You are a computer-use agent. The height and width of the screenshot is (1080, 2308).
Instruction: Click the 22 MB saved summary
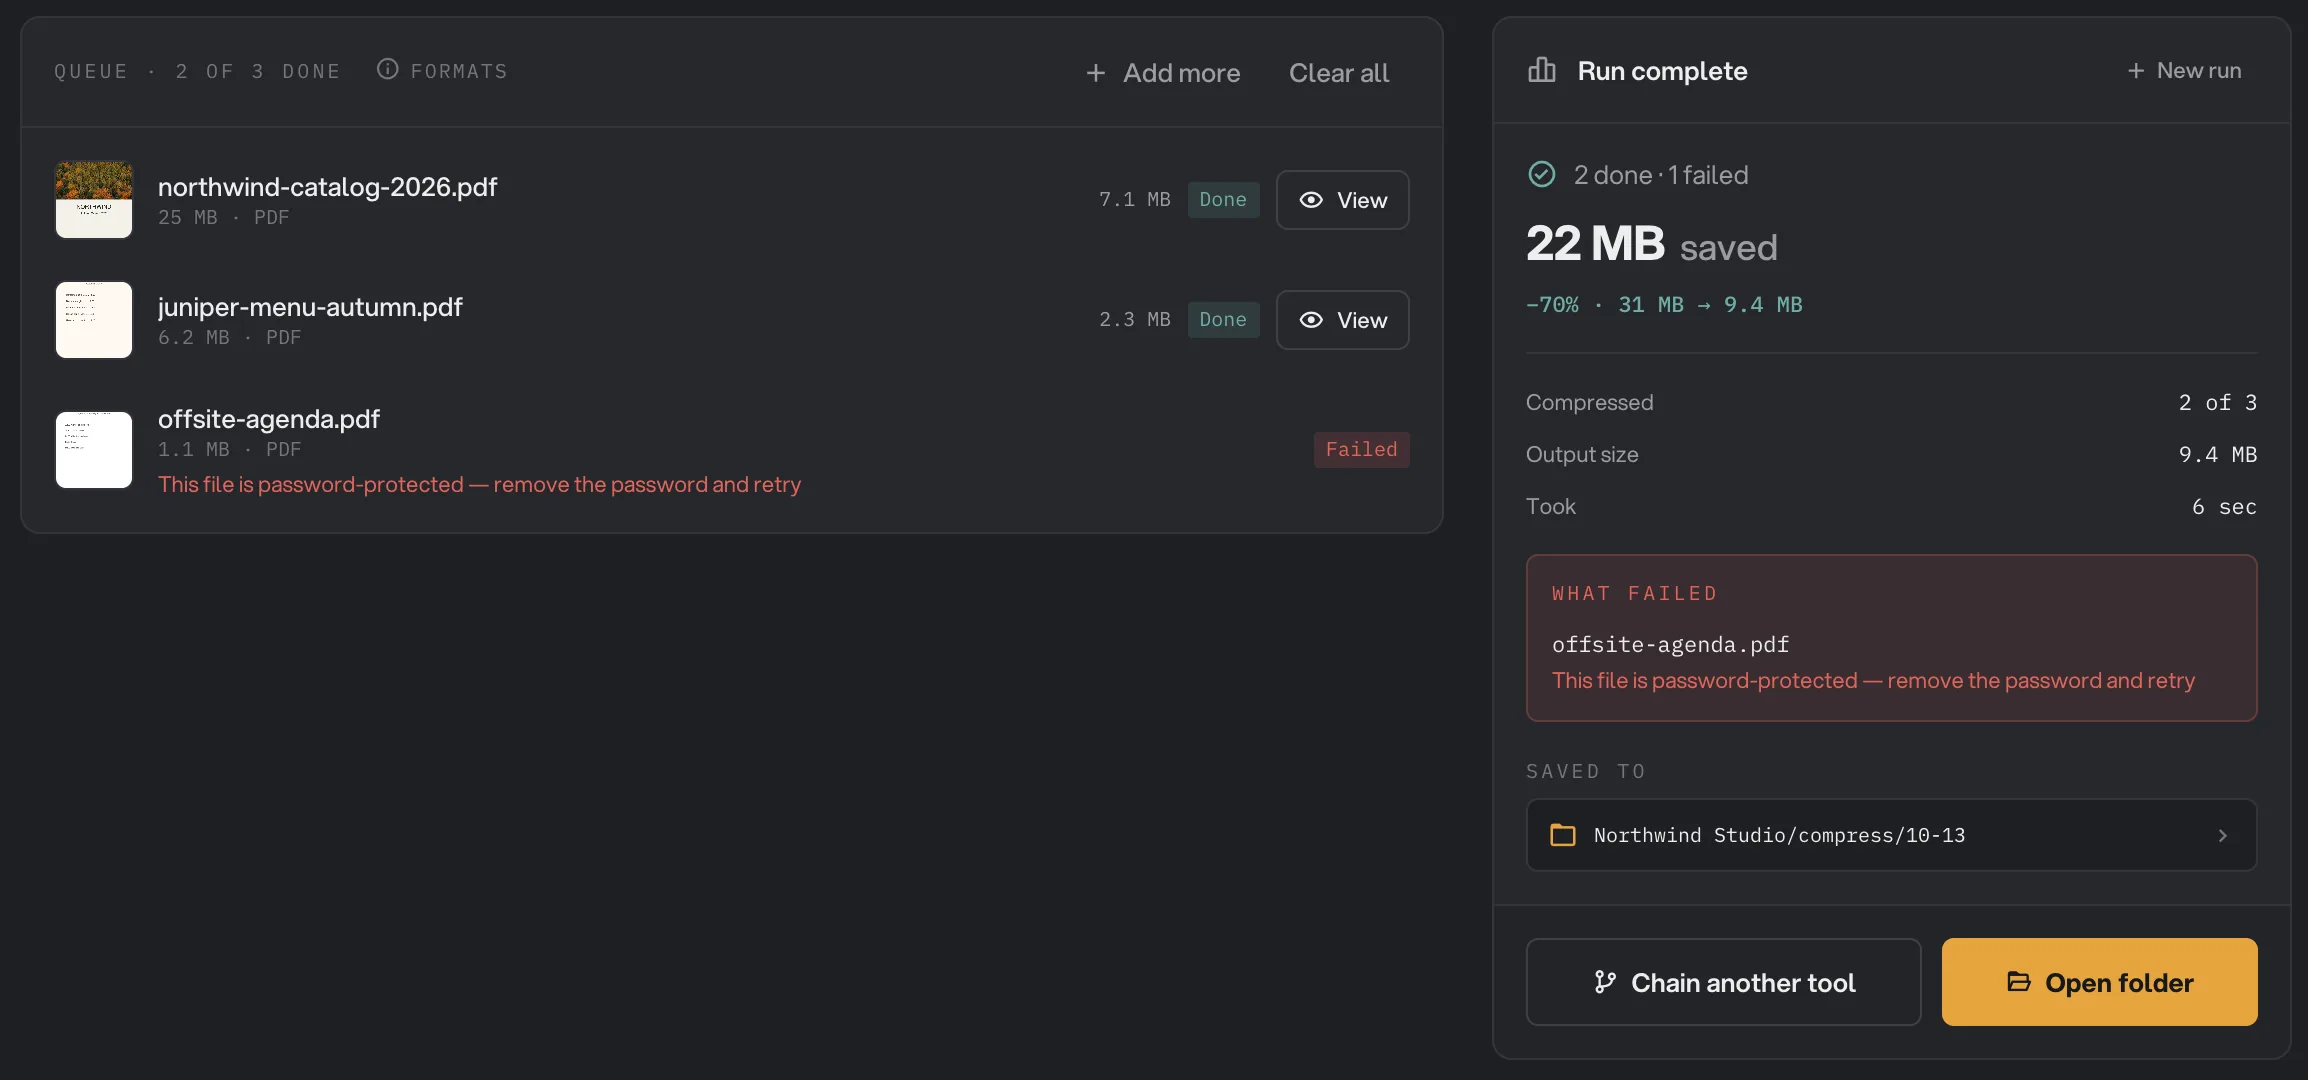[1652, 244]
